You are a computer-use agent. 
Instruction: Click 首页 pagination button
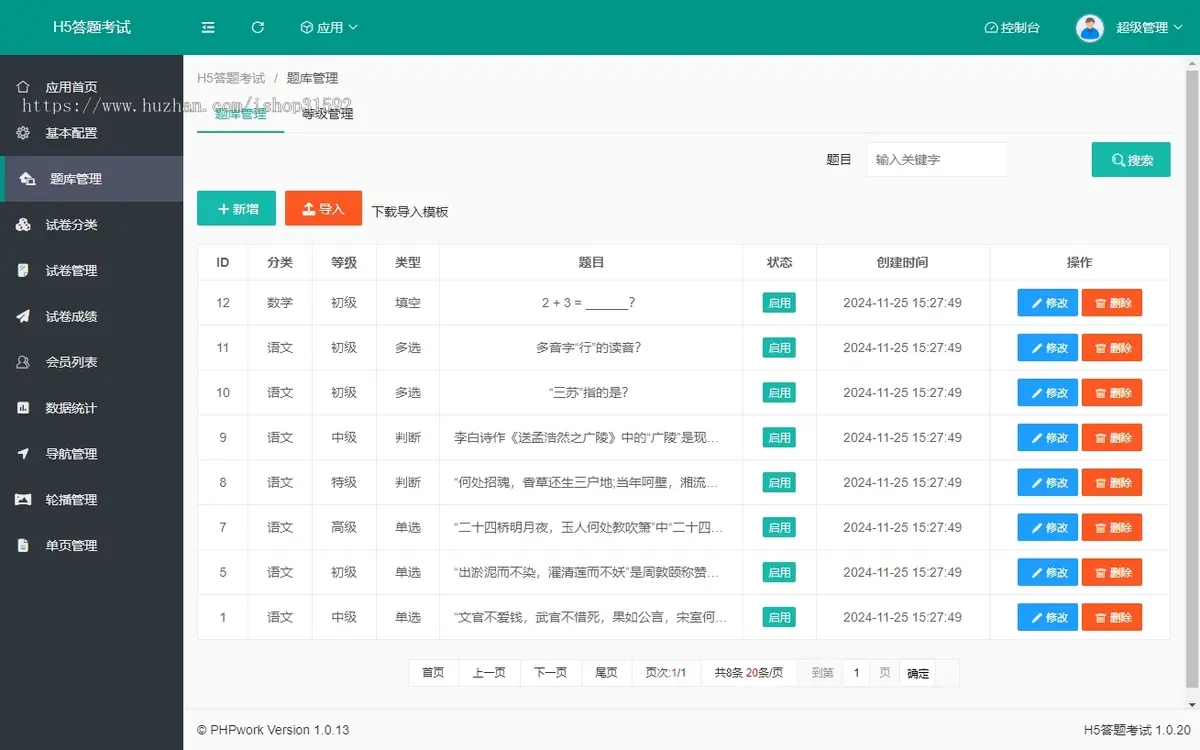(433, 673)
